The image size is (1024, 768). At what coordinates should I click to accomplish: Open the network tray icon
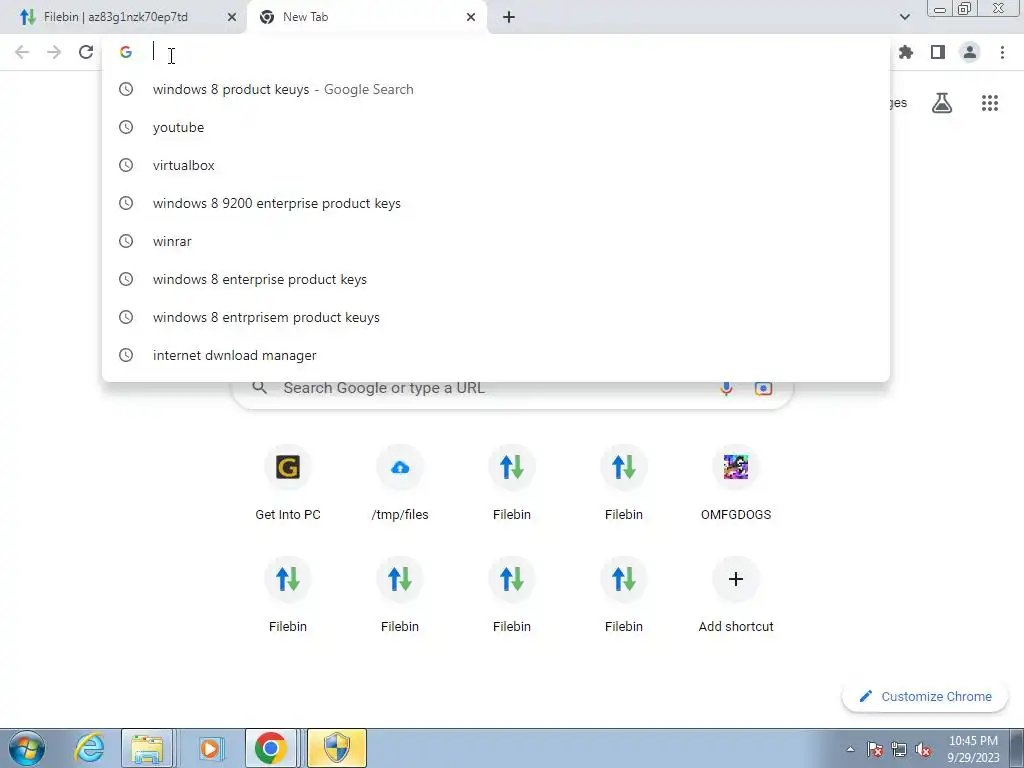pyautogui.click(x=899, y=750)
